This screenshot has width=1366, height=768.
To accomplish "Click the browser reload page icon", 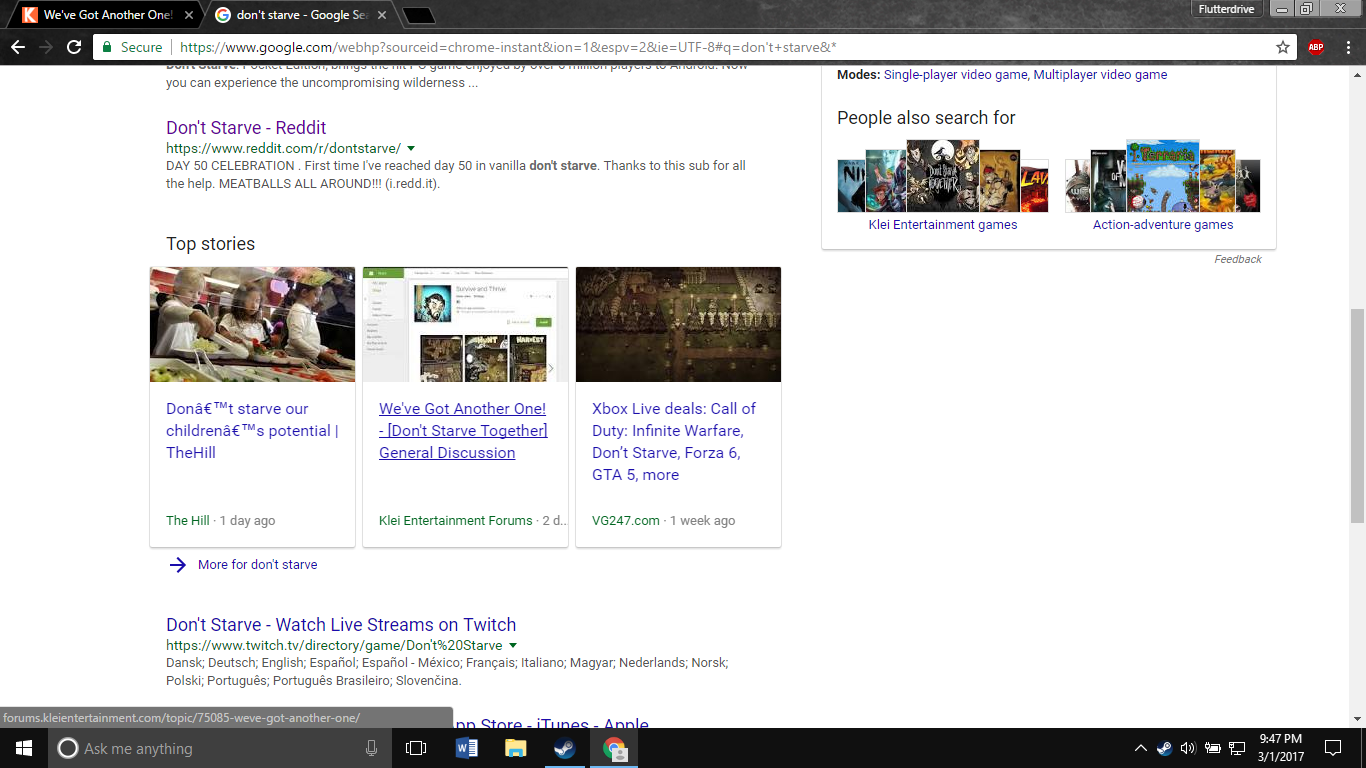I will point(74,47).
